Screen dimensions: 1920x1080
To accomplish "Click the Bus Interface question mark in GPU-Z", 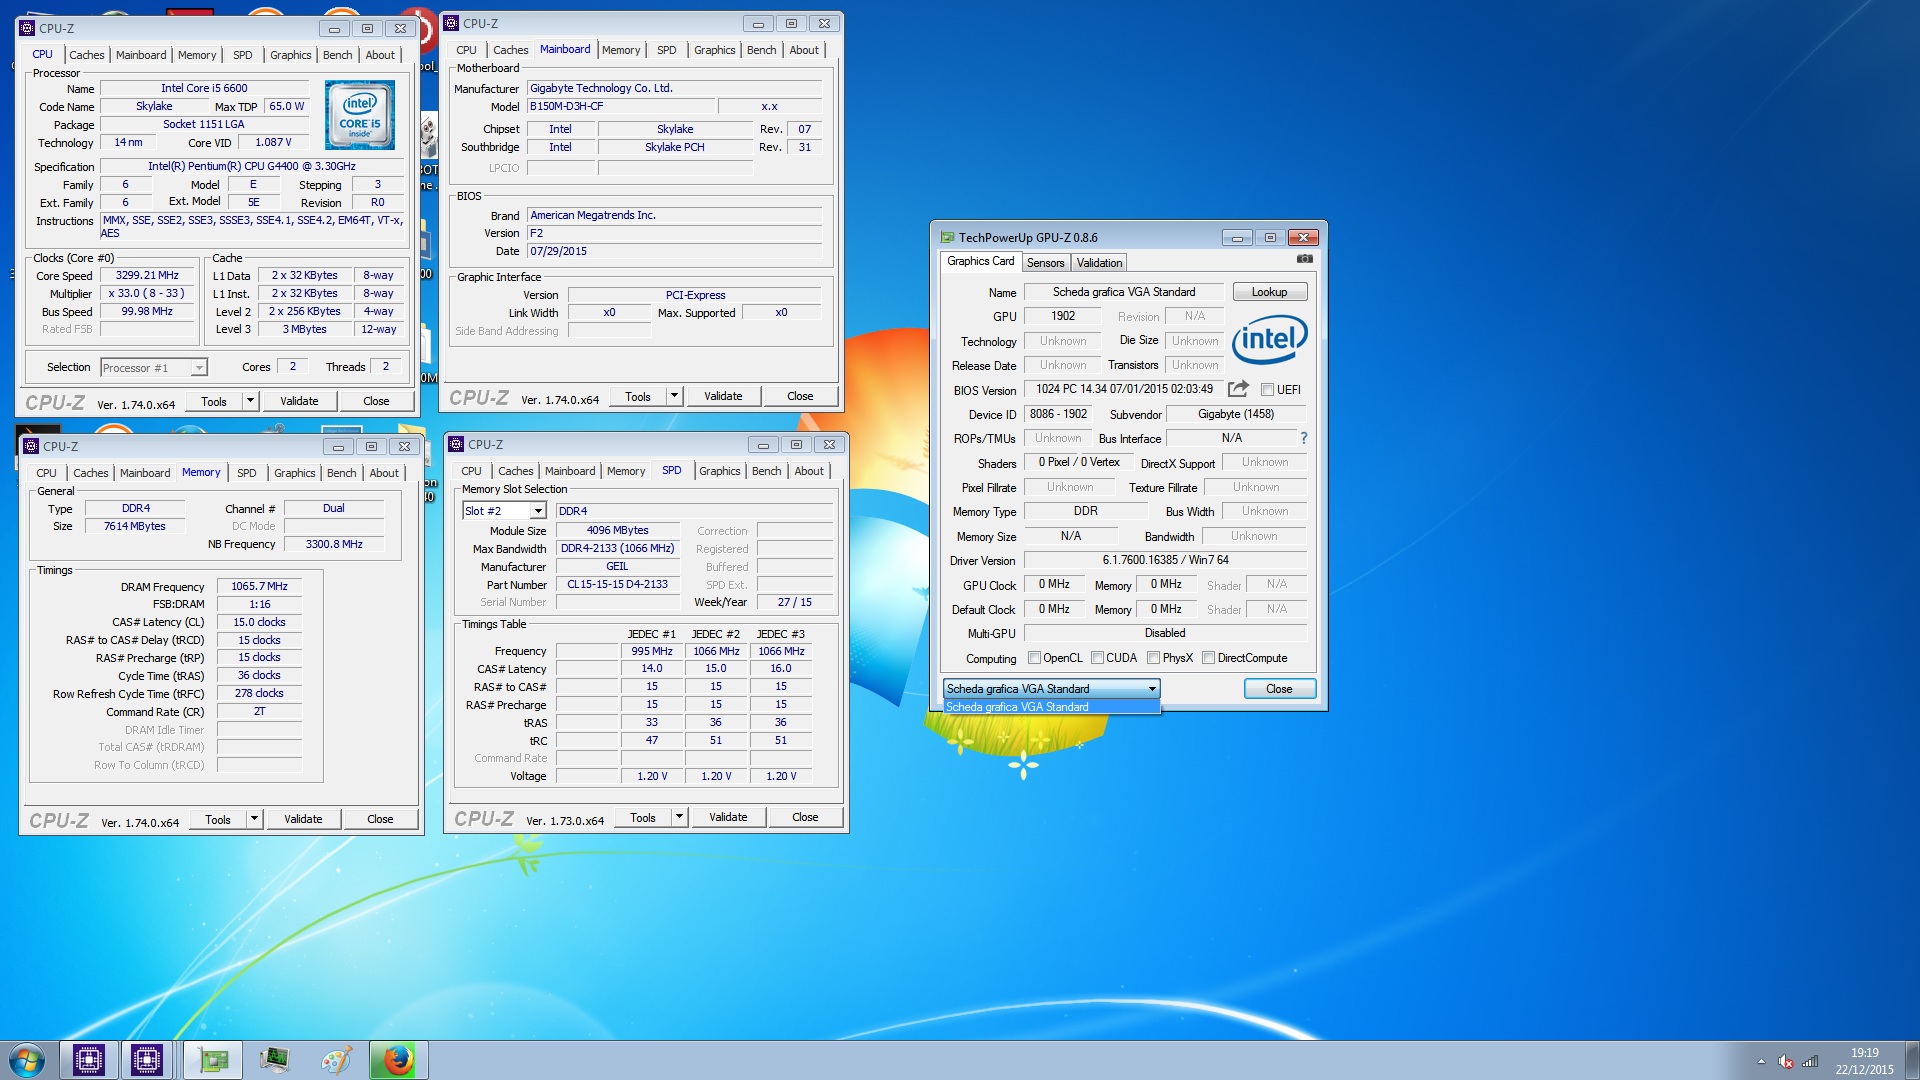I will point(1303,438).
